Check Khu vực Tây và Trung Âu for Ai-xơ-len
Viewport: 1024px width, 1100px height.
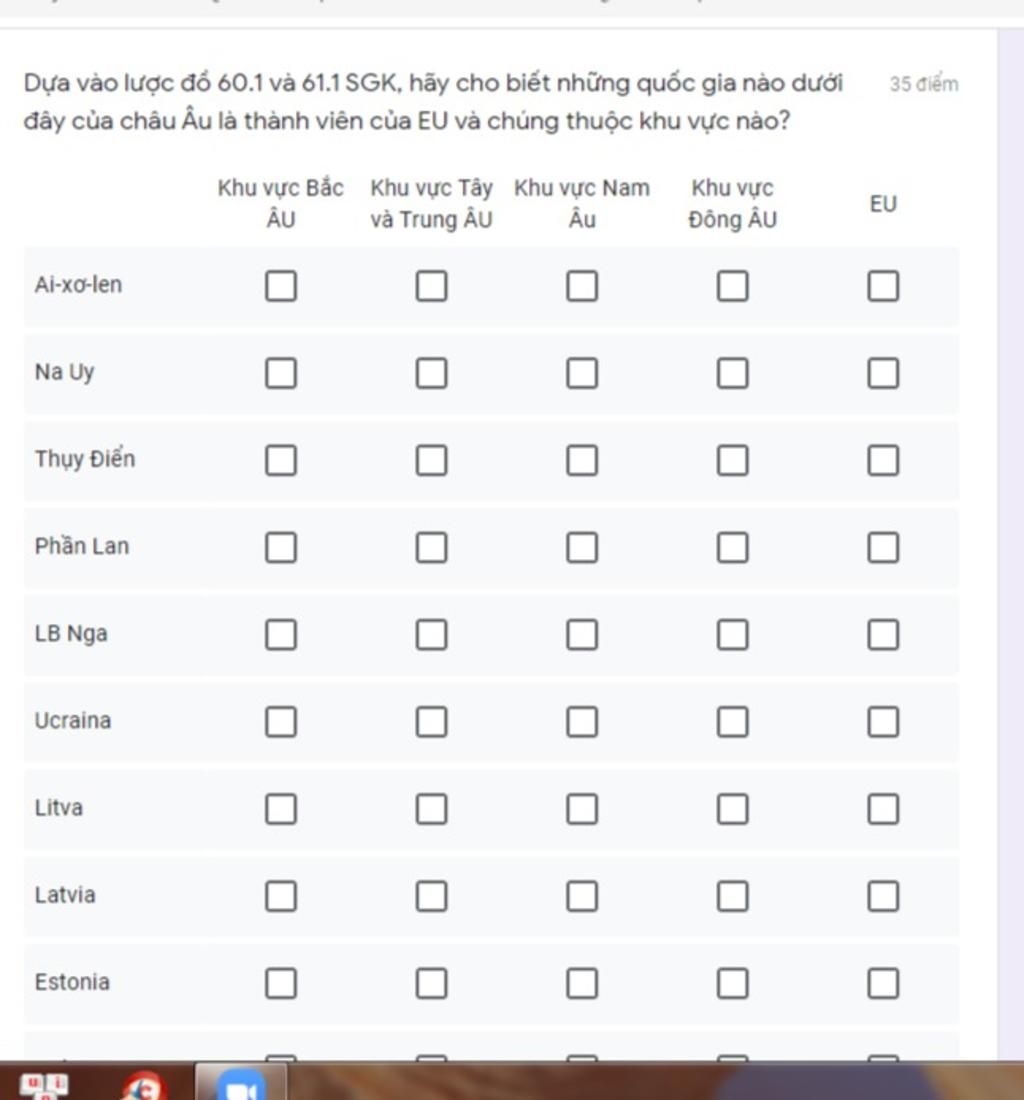pyautogui.click(x=431, y=286)
